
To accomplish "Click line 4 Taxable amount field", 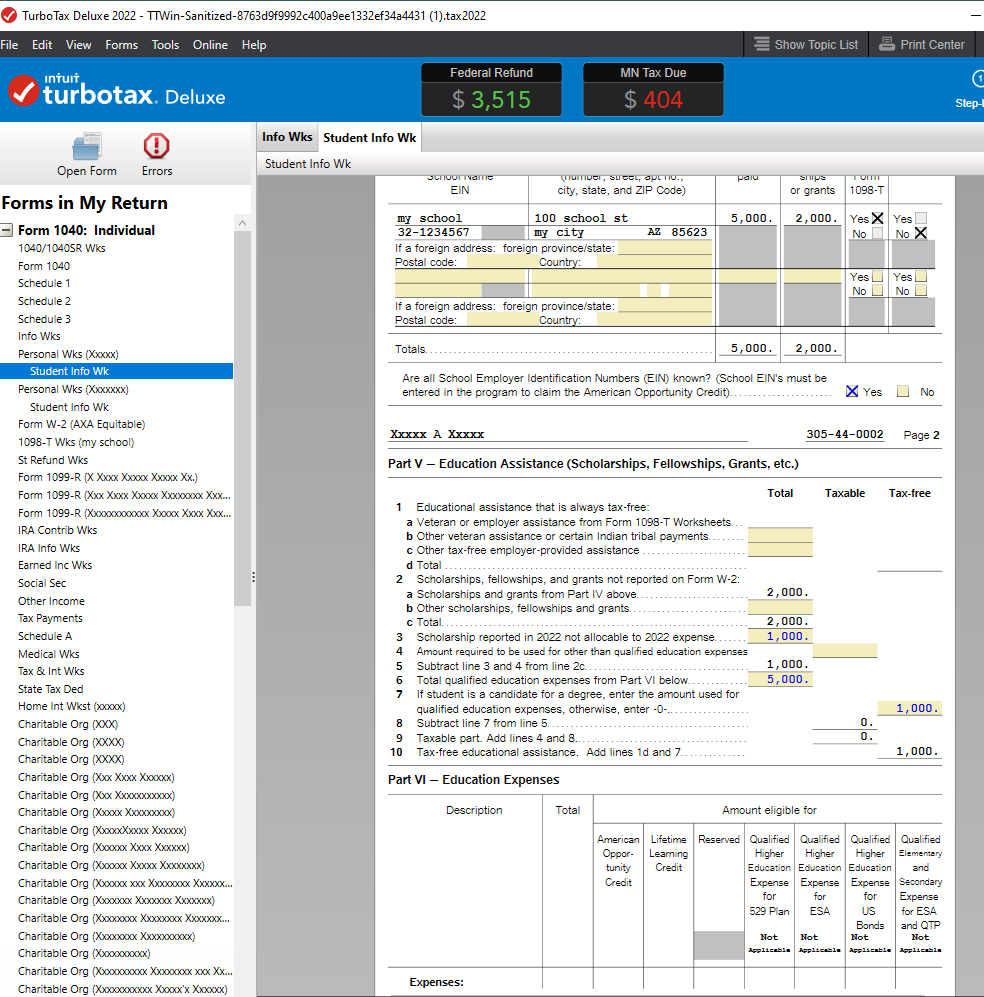I will [845, 650].
